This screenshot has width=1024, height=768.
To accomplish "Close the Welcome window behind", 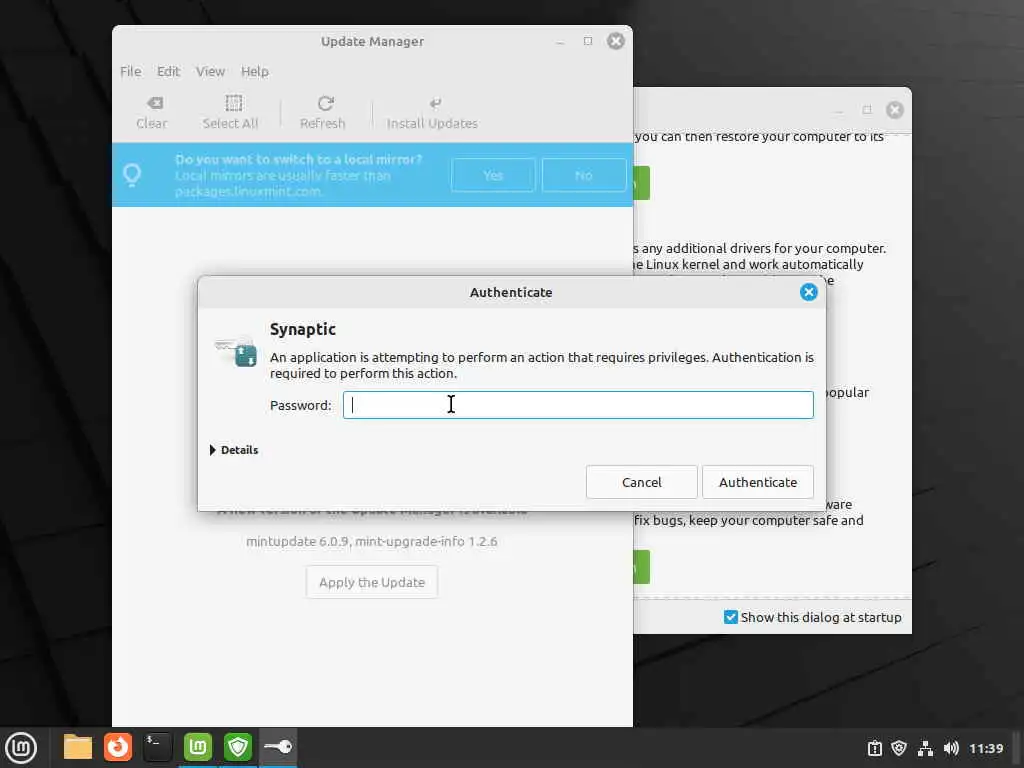I will coord(895,110).
